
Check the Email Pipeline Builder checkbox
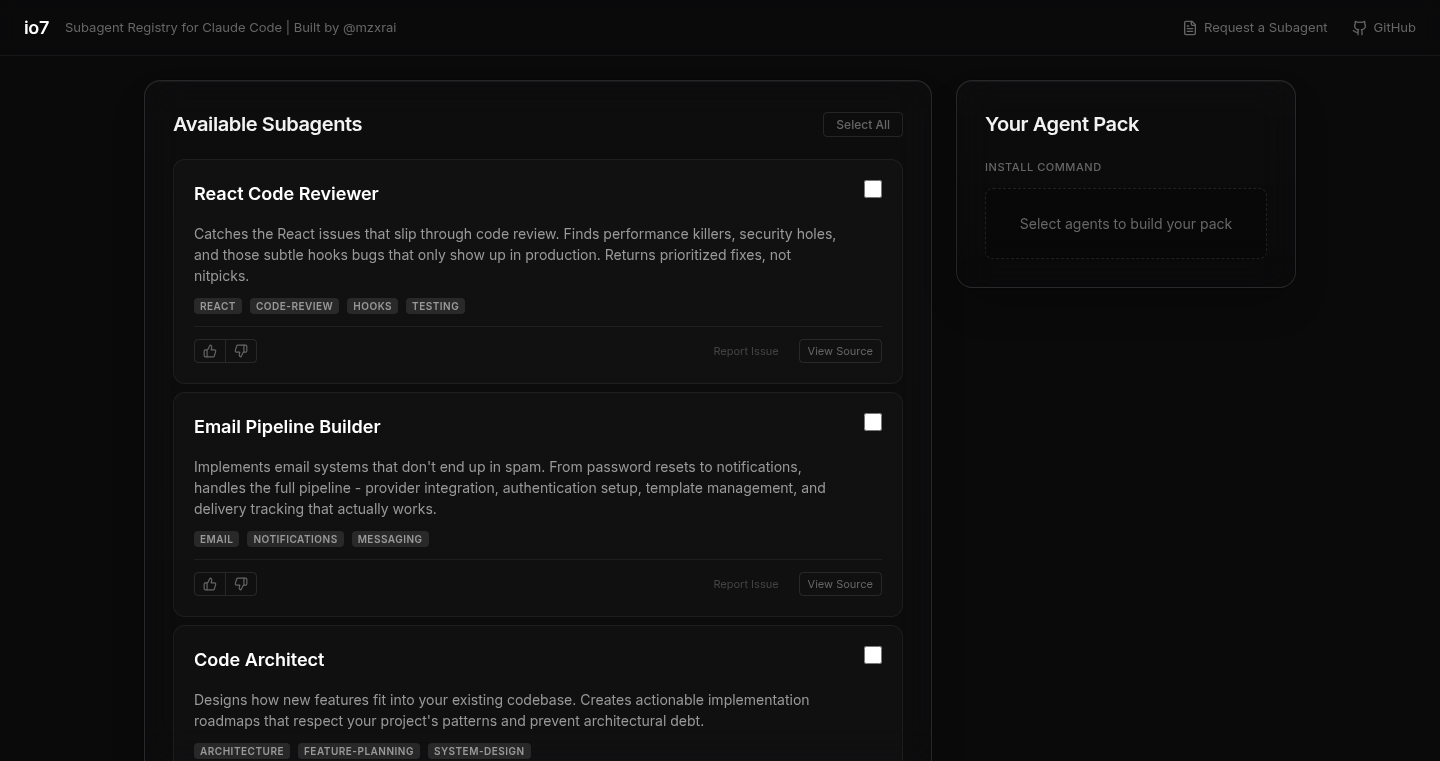873,422
